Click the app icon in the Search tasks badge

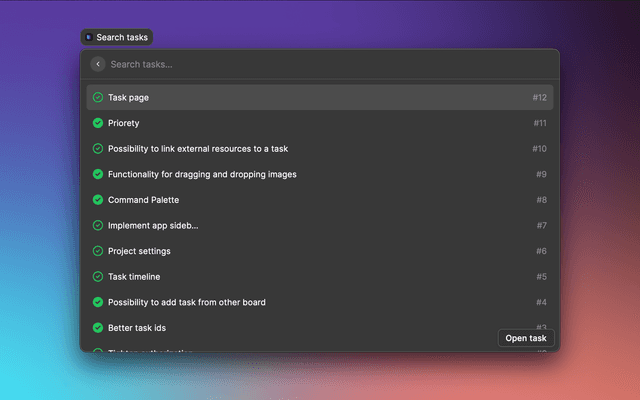point(89,37)
